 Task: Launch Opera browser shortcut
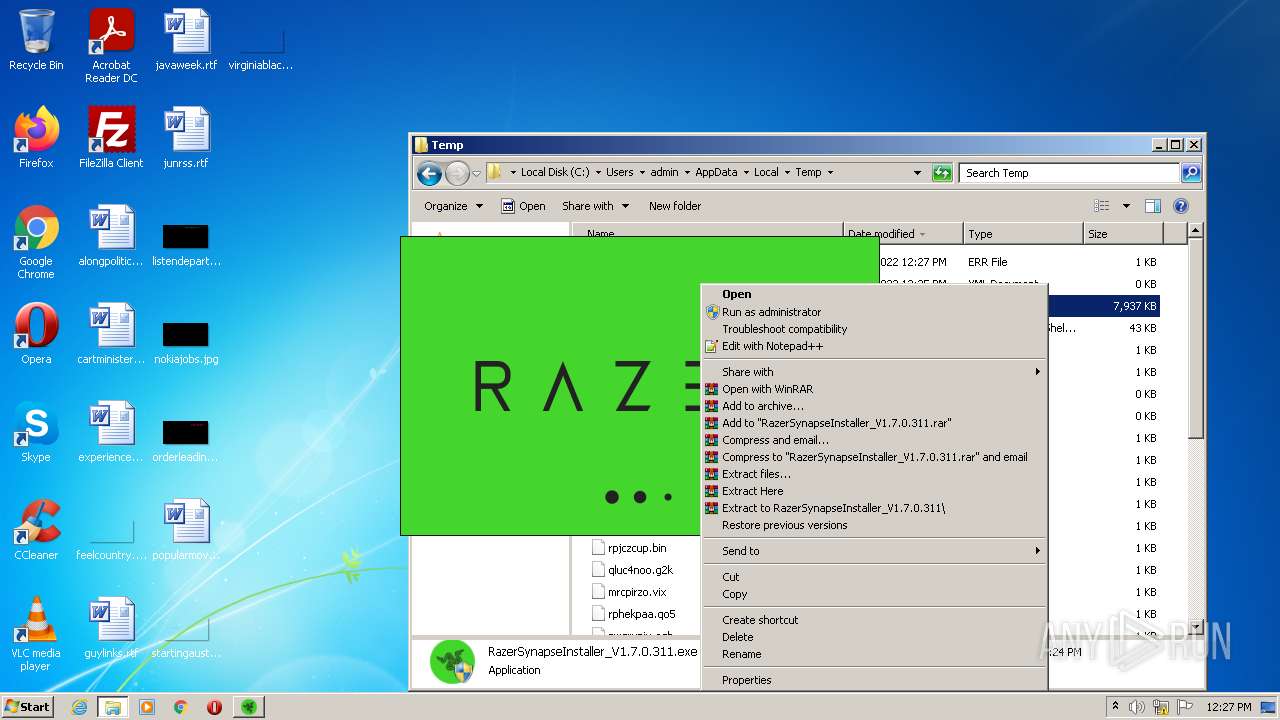pos(36,334)
